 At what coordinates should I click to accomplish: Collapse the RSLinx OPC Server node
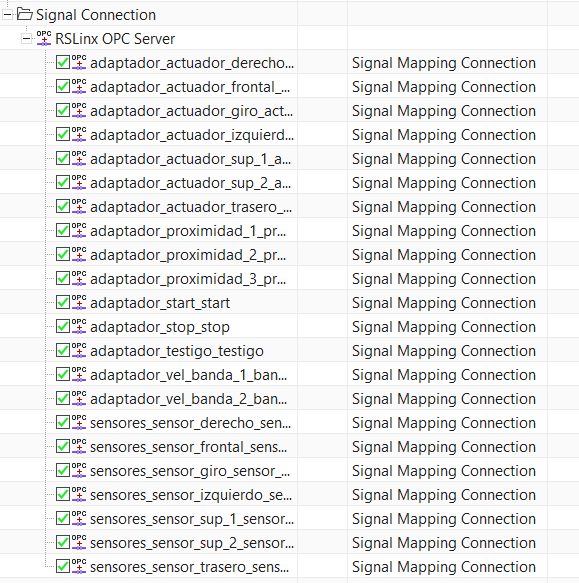point(26,39)
